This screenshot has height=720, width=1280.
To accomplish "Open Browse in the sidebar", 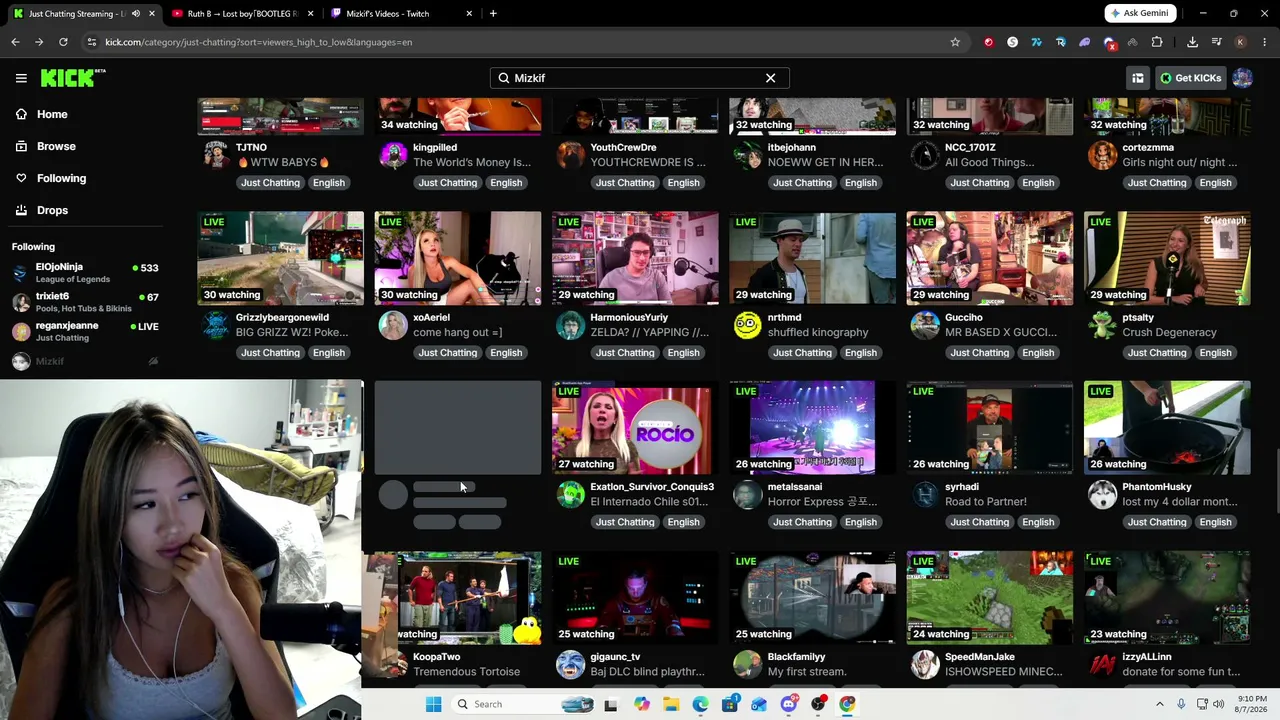I will 56,146.
